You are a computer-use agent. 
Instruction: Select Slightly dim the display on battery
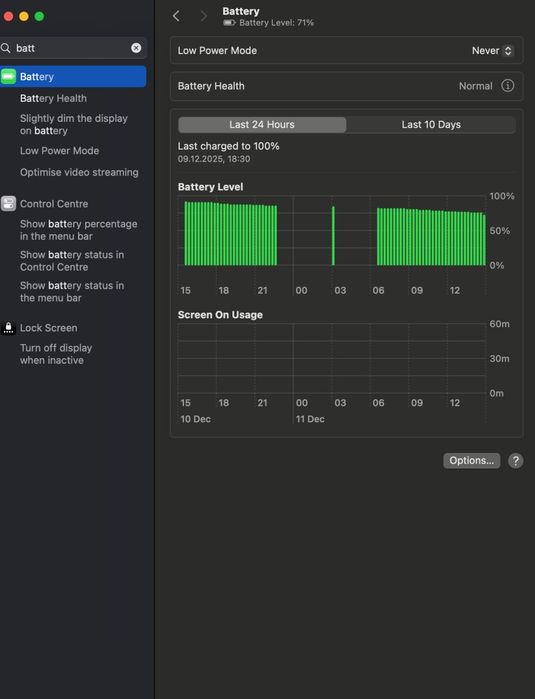point(74,124)
